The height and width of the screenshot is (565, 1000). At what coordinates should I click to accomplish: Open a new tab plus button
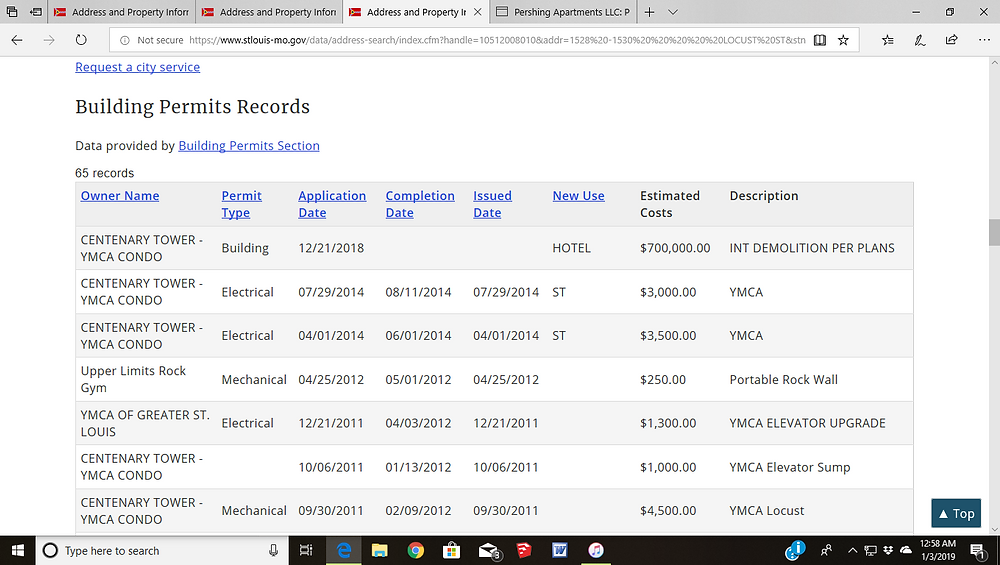pos(649,11)
